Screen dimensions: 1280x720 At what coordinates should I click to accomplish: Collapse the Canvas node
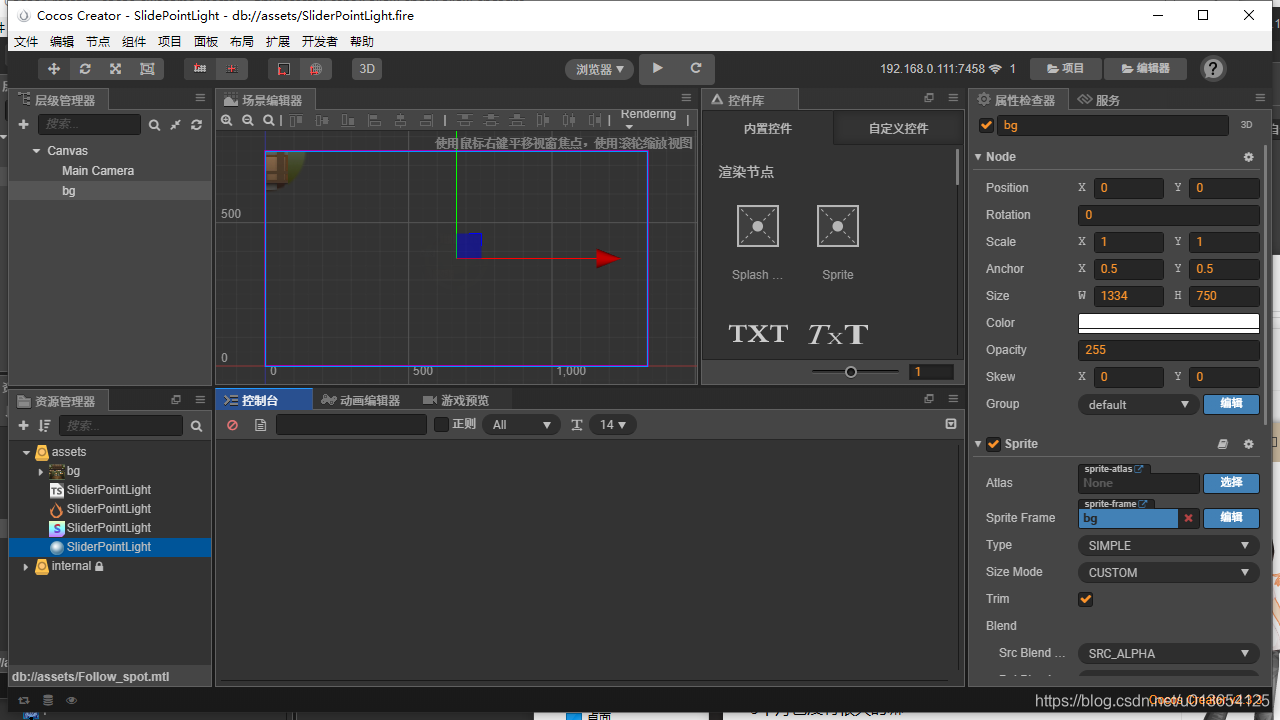[x=37, y=151]
